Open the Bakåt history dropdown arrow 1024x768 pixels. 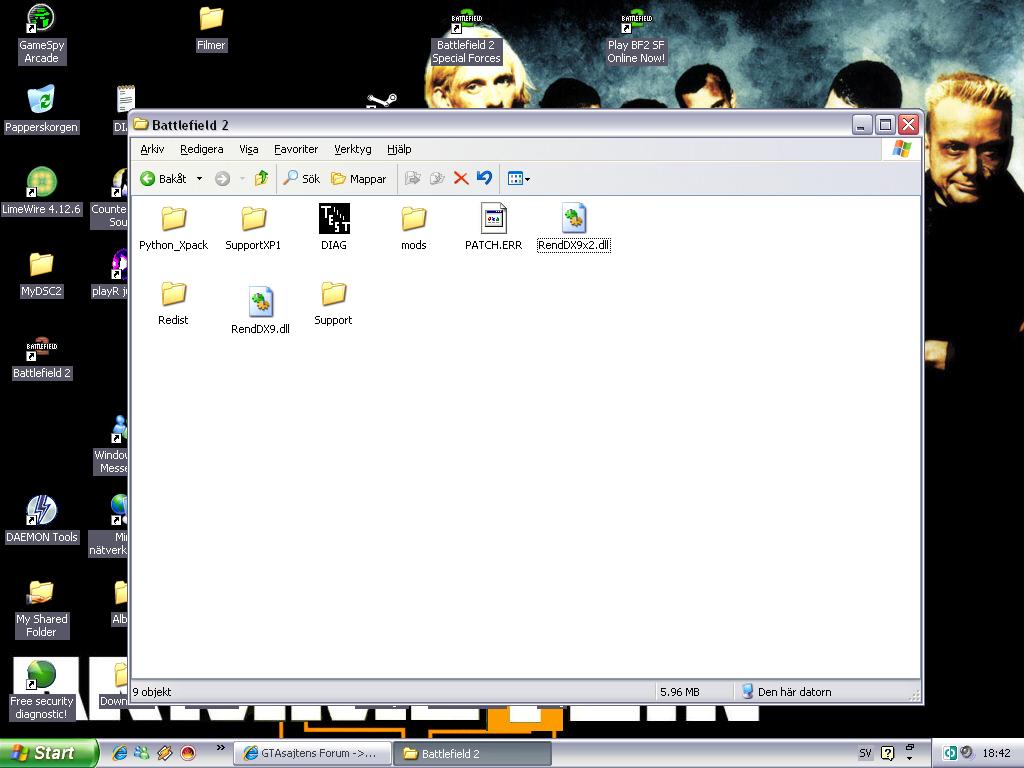[x=199, y=179]
